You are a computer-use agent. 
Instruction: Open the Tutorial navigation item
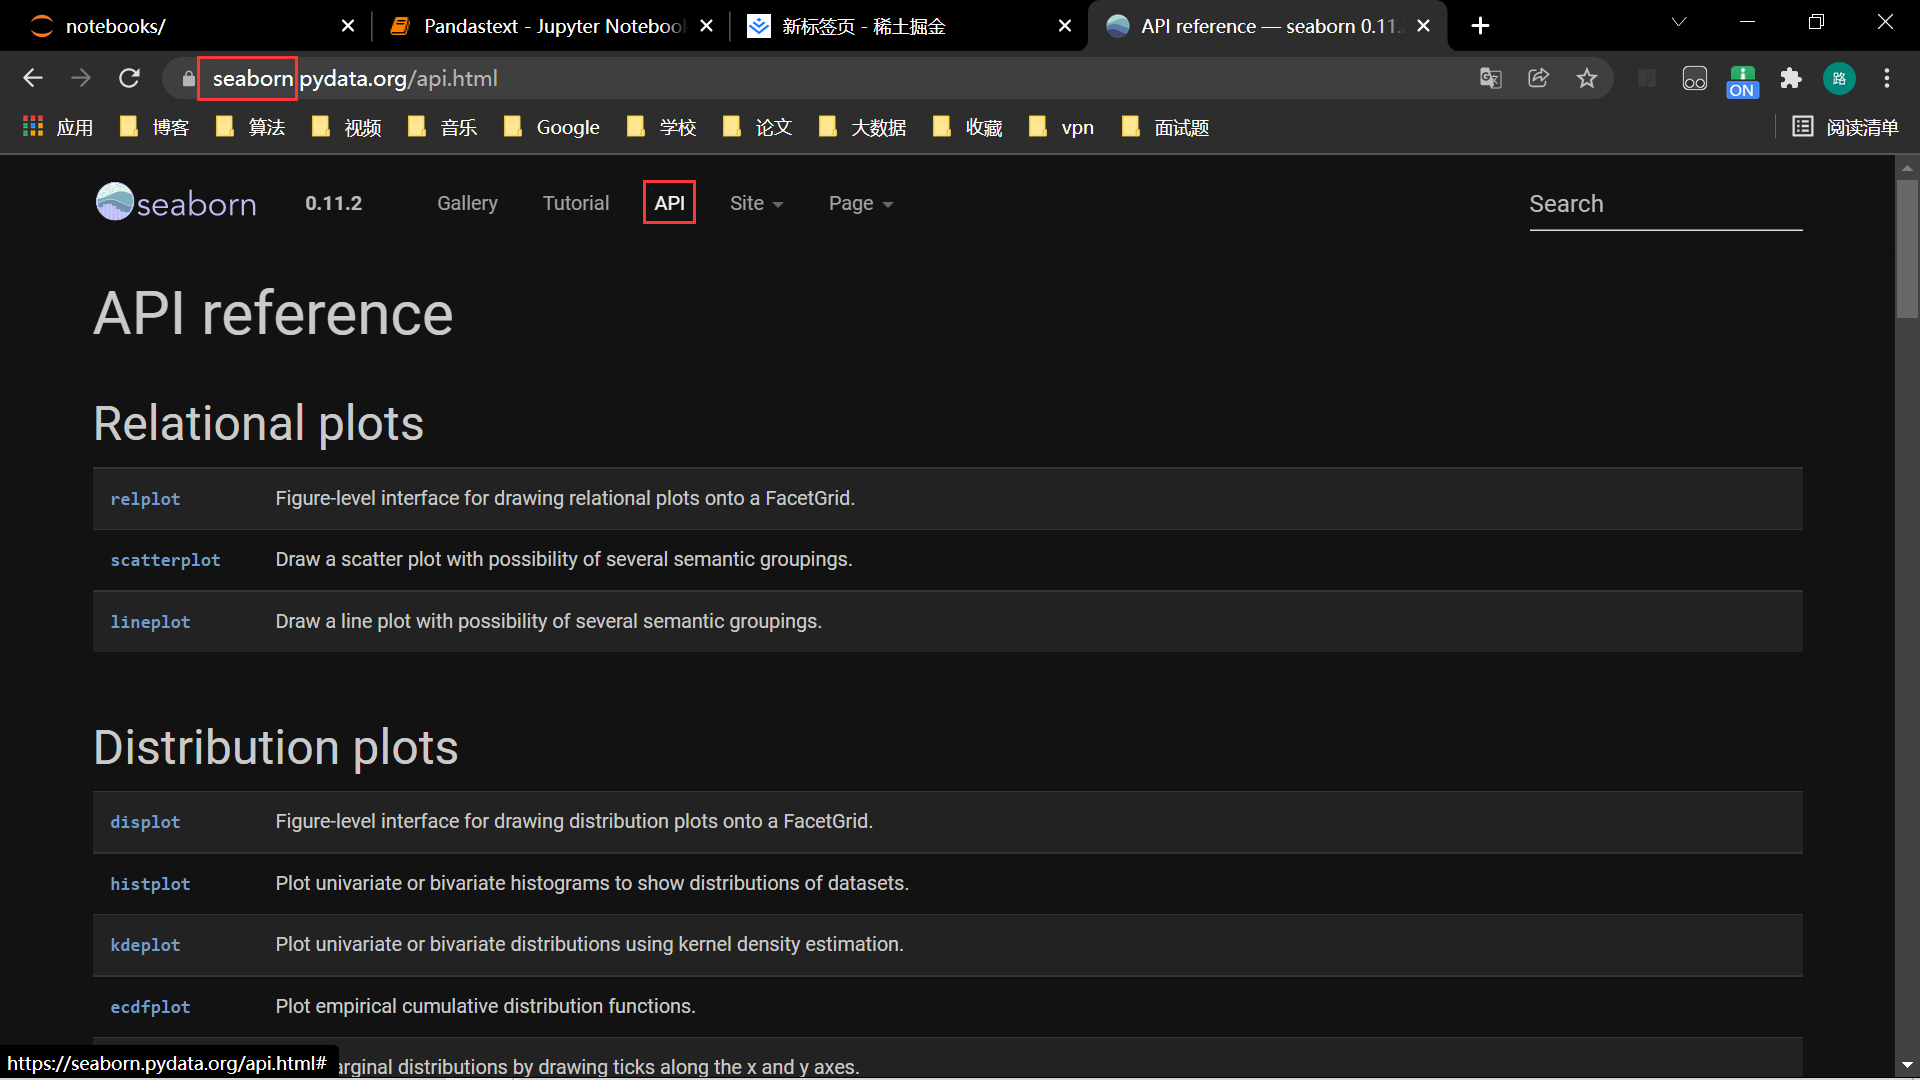tap(575, 203)
